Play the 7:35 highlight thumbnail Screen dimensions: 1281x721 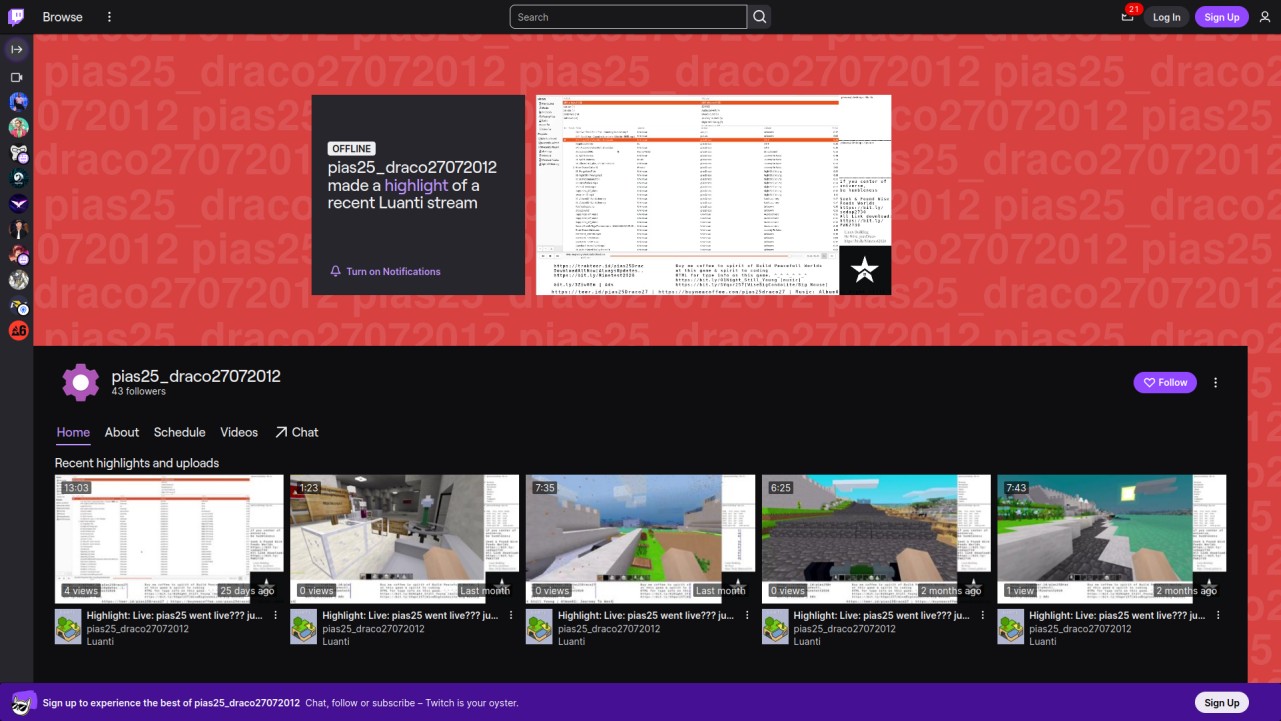click(640, 539)
